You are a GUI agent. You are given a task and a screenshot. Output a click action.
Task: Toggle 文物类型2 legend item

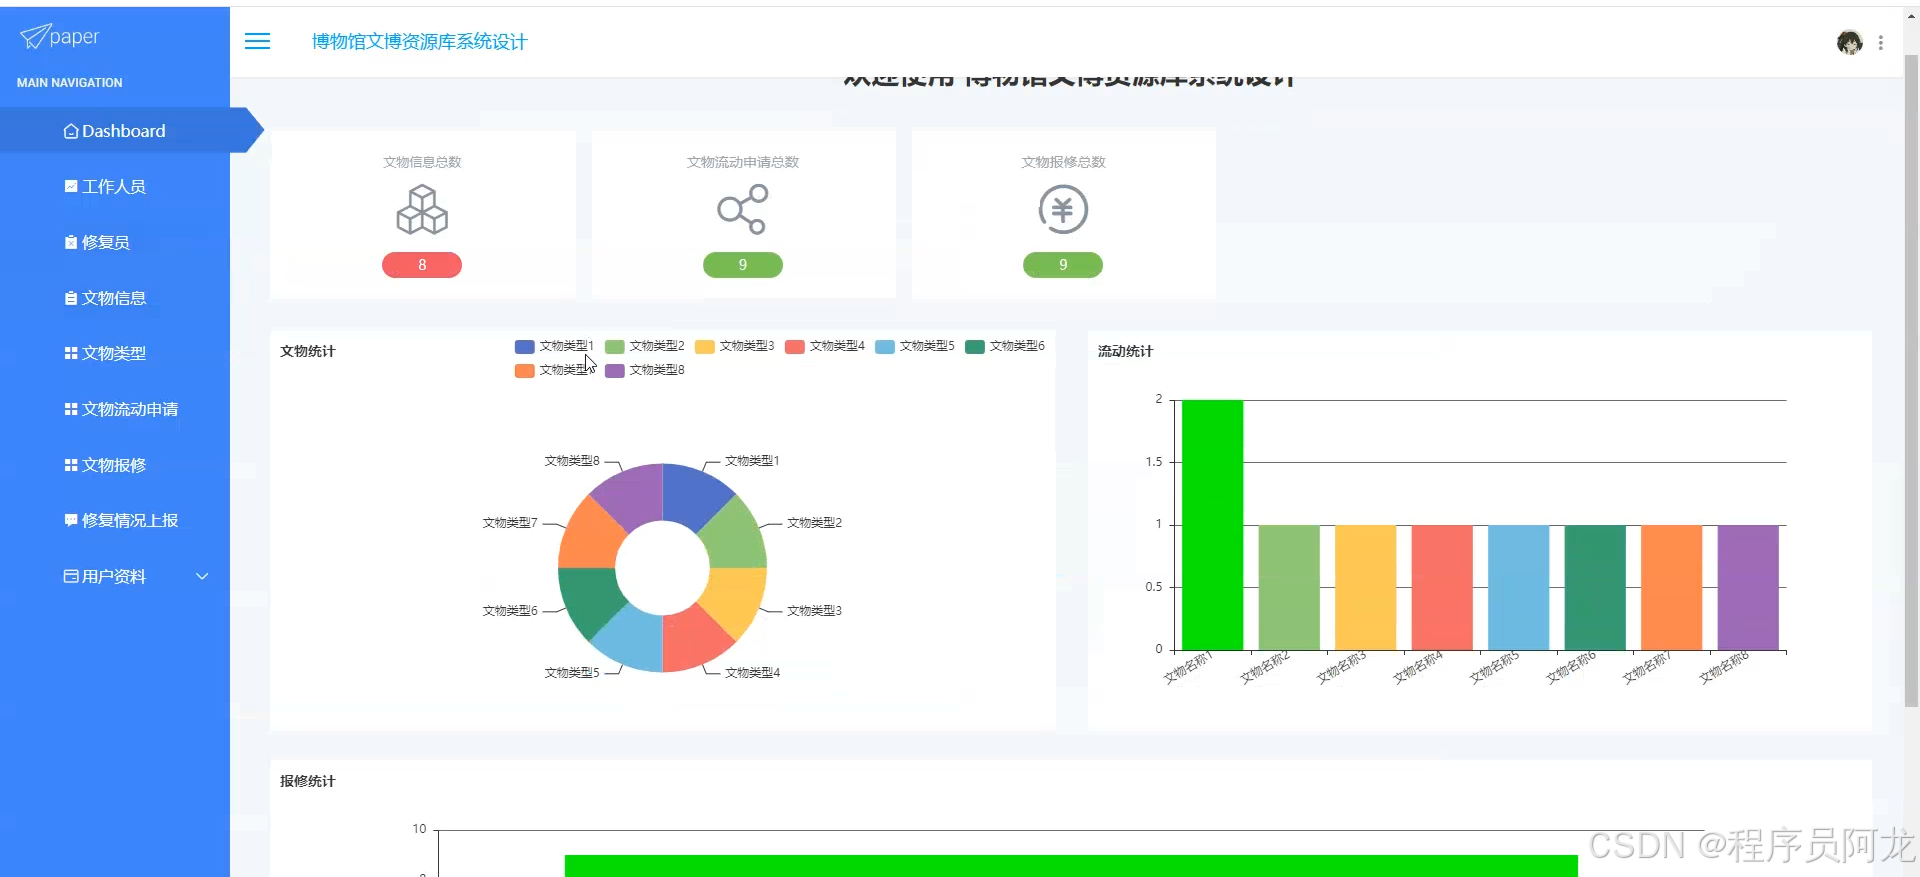pos(645,346)
